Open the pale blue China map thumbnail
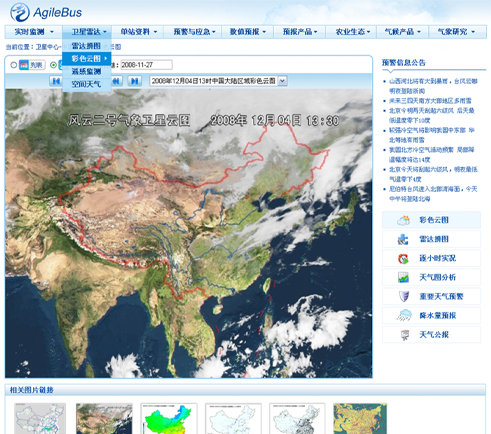 pyautogui.click(x=233, y=418)
